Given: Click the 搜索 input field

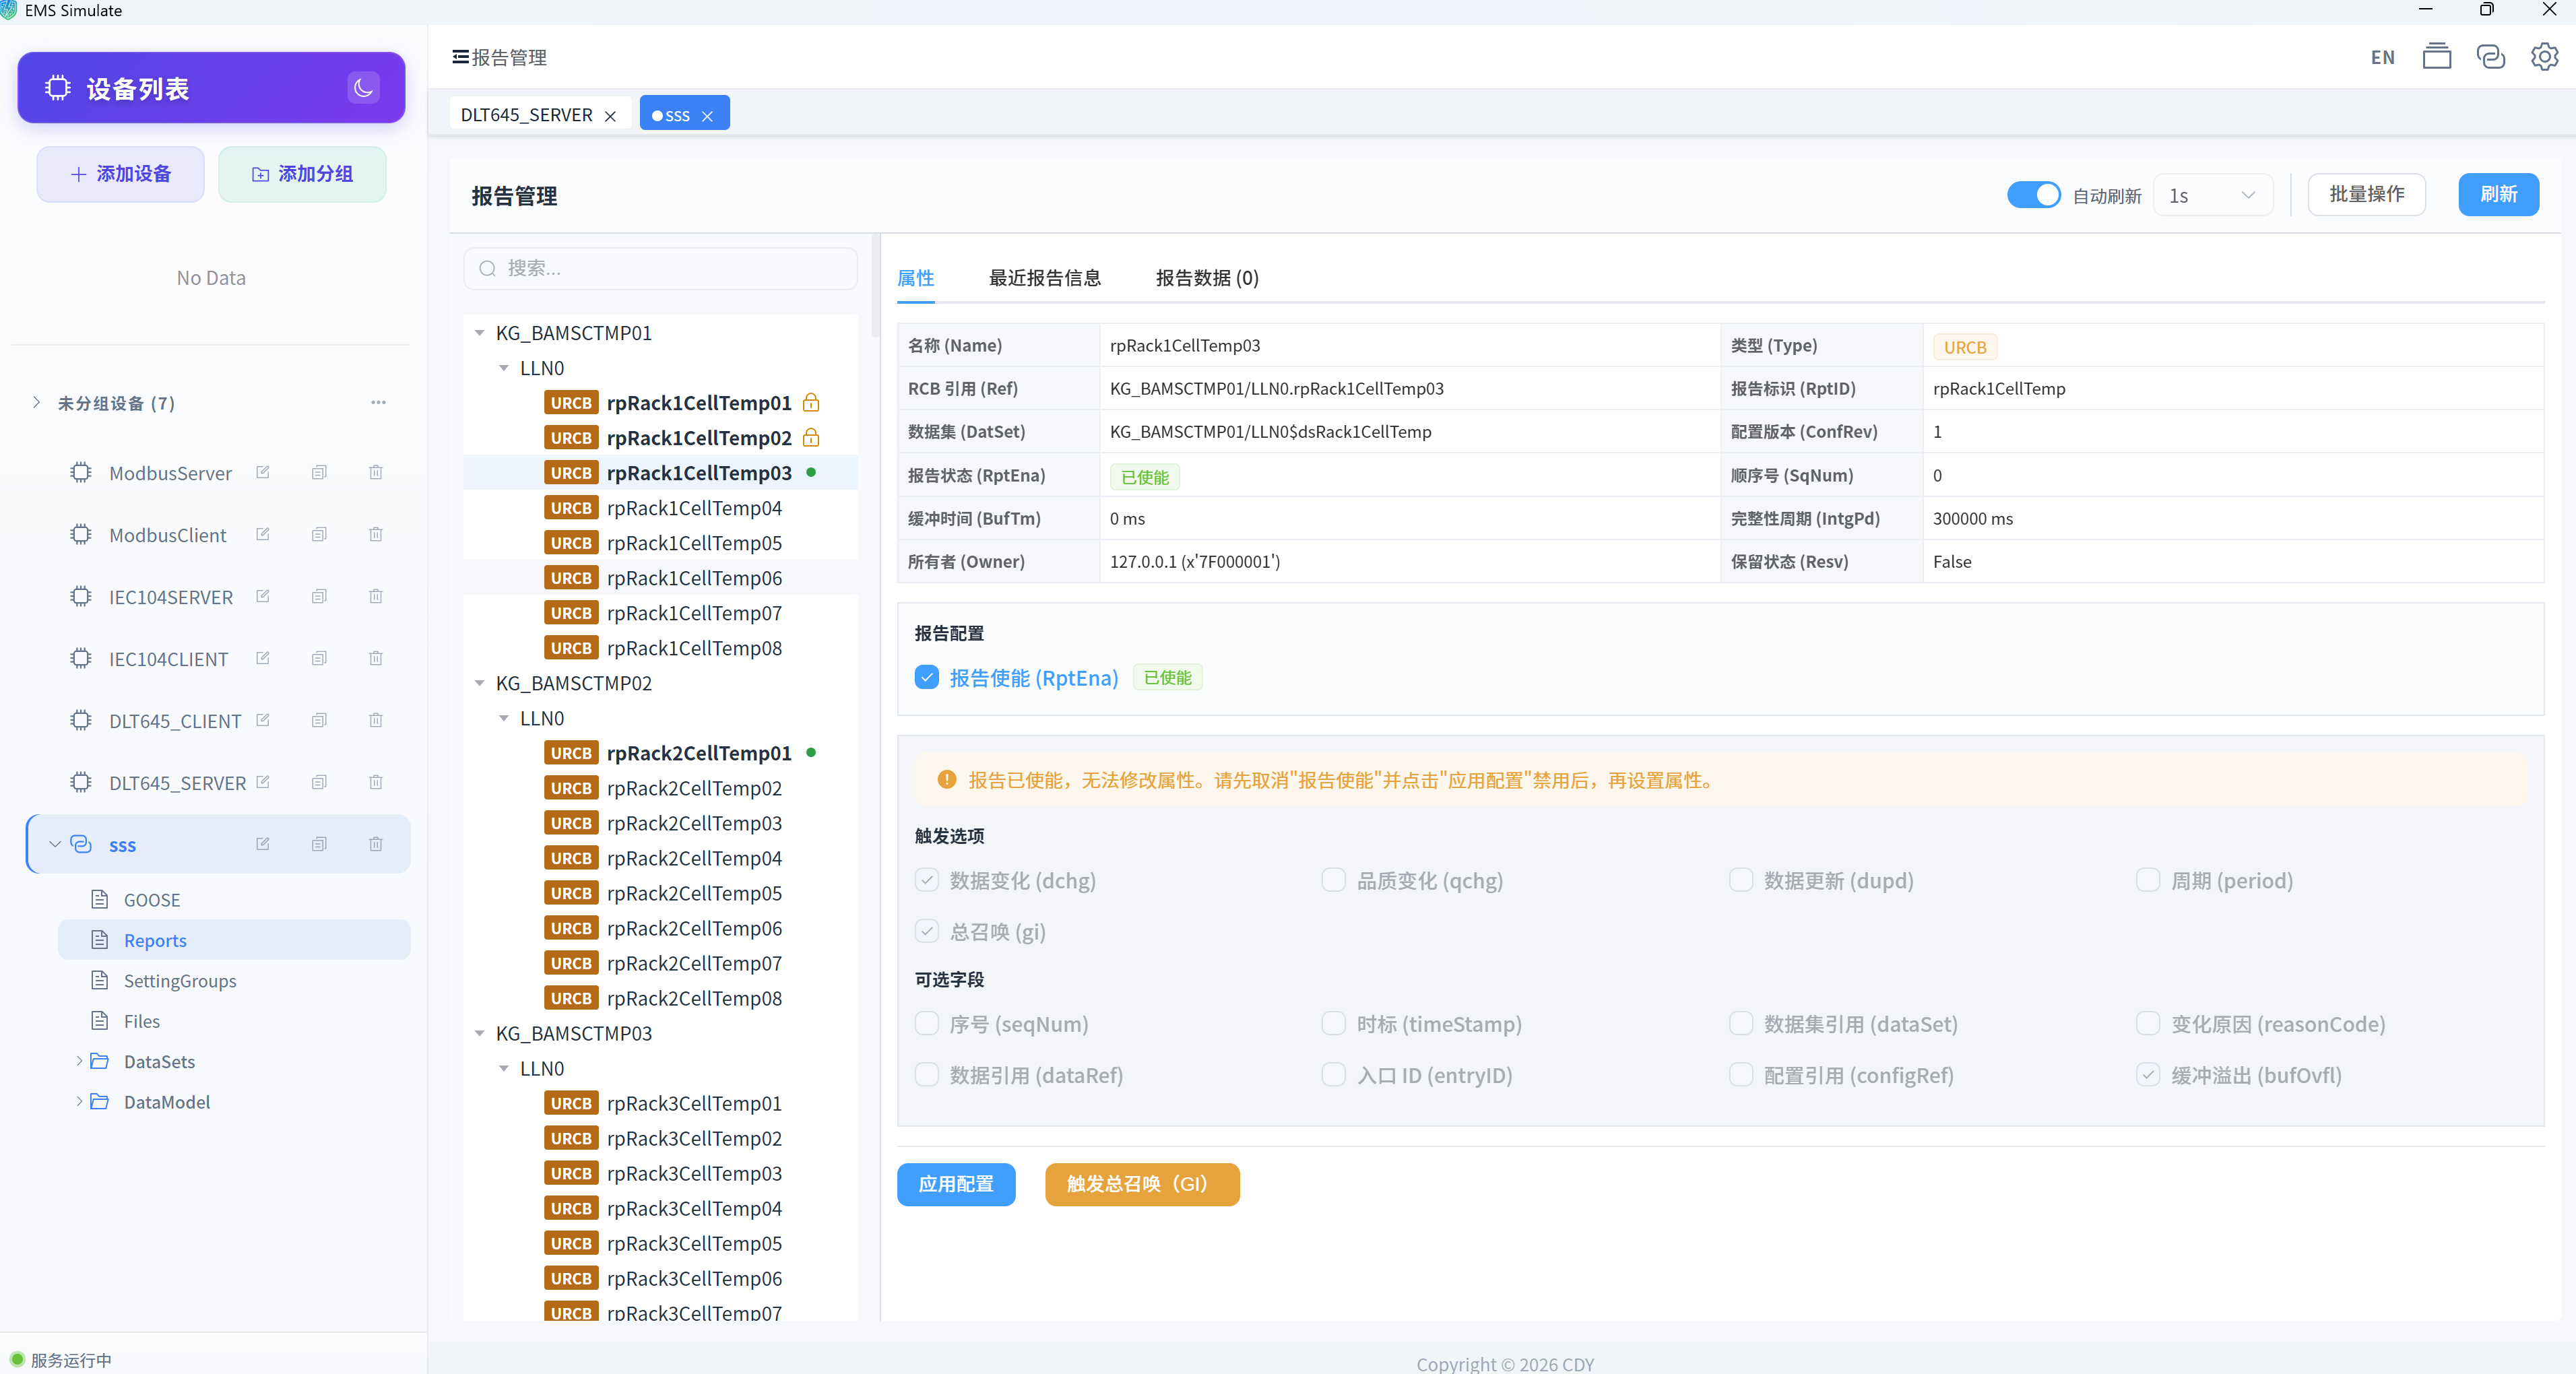Looking at the screenshot, I should coord(660,268).
